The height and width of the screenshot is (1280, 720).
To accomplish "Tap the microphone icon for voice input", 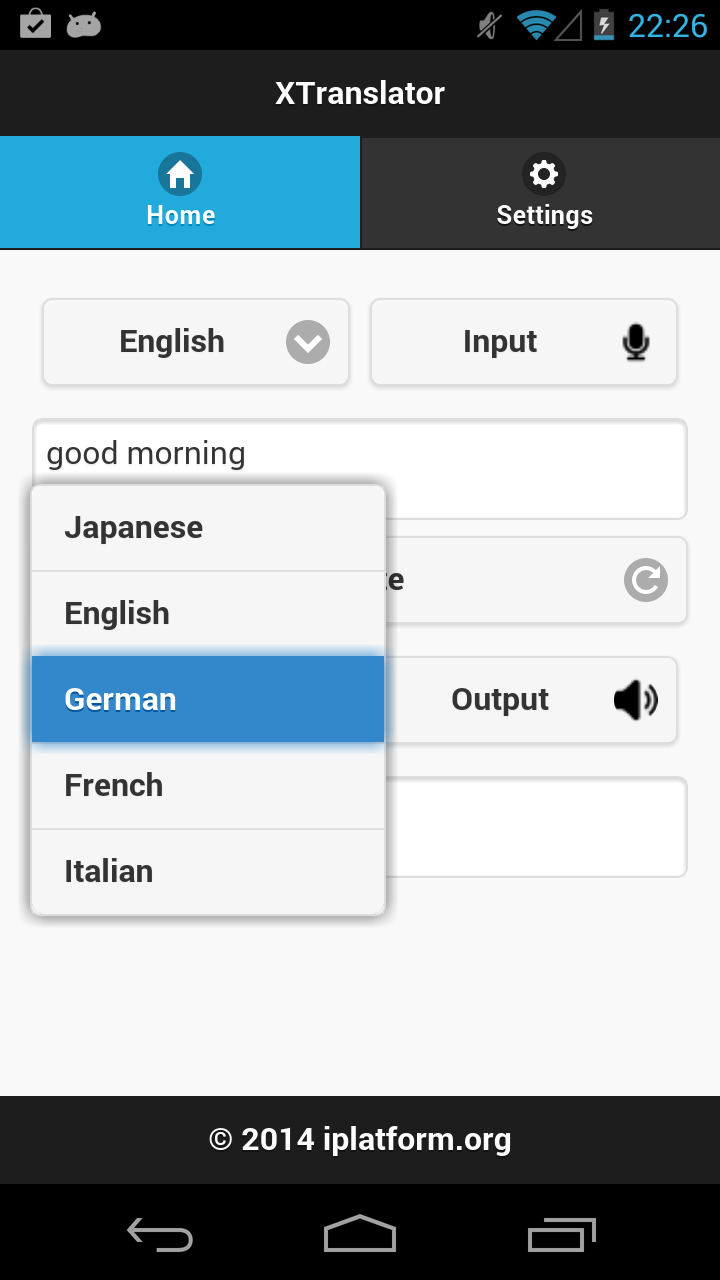I will 636,342.
